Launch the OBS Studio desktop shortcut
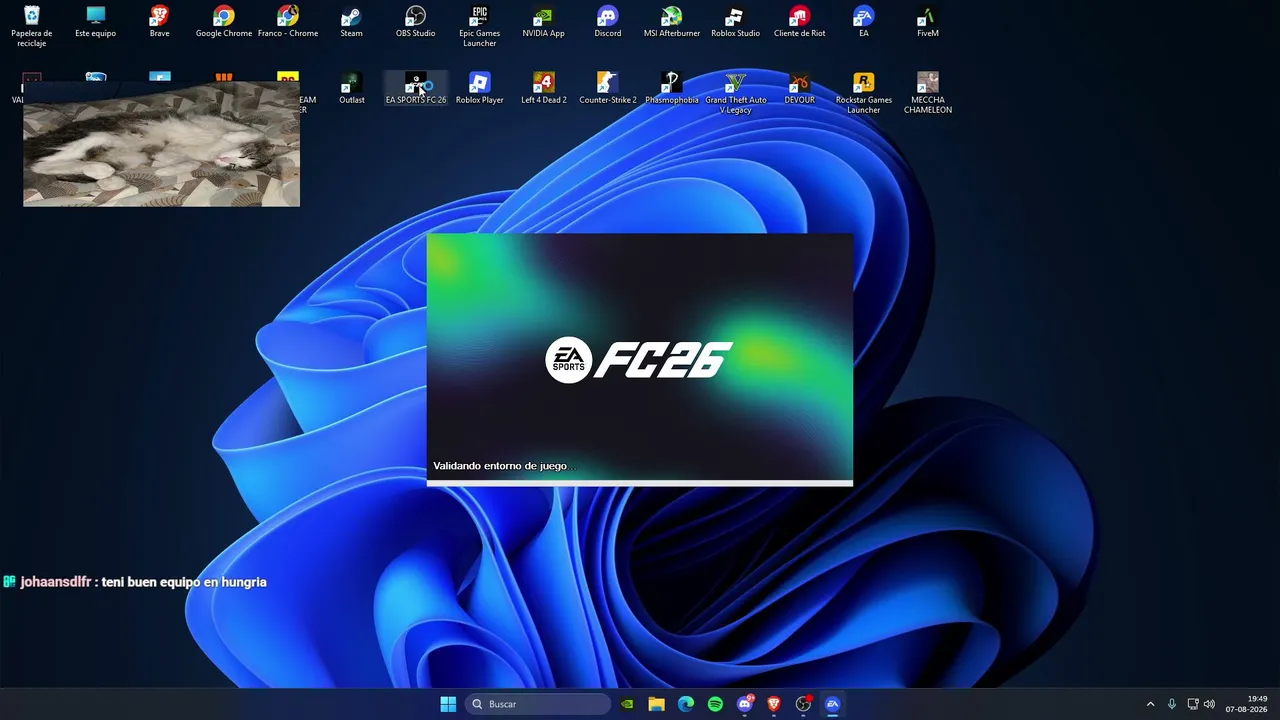Image resolution: width=1280 pixels, height=720 pixels. tap(416, 22)
